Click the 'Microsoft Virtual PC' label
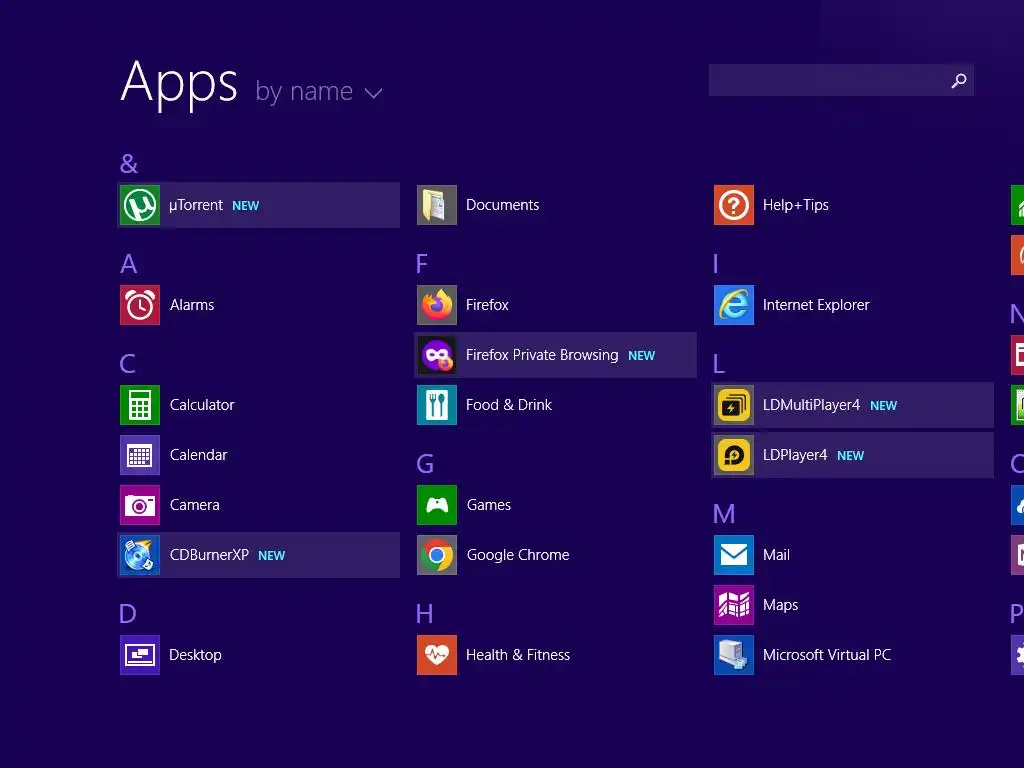 click(827, 655)
